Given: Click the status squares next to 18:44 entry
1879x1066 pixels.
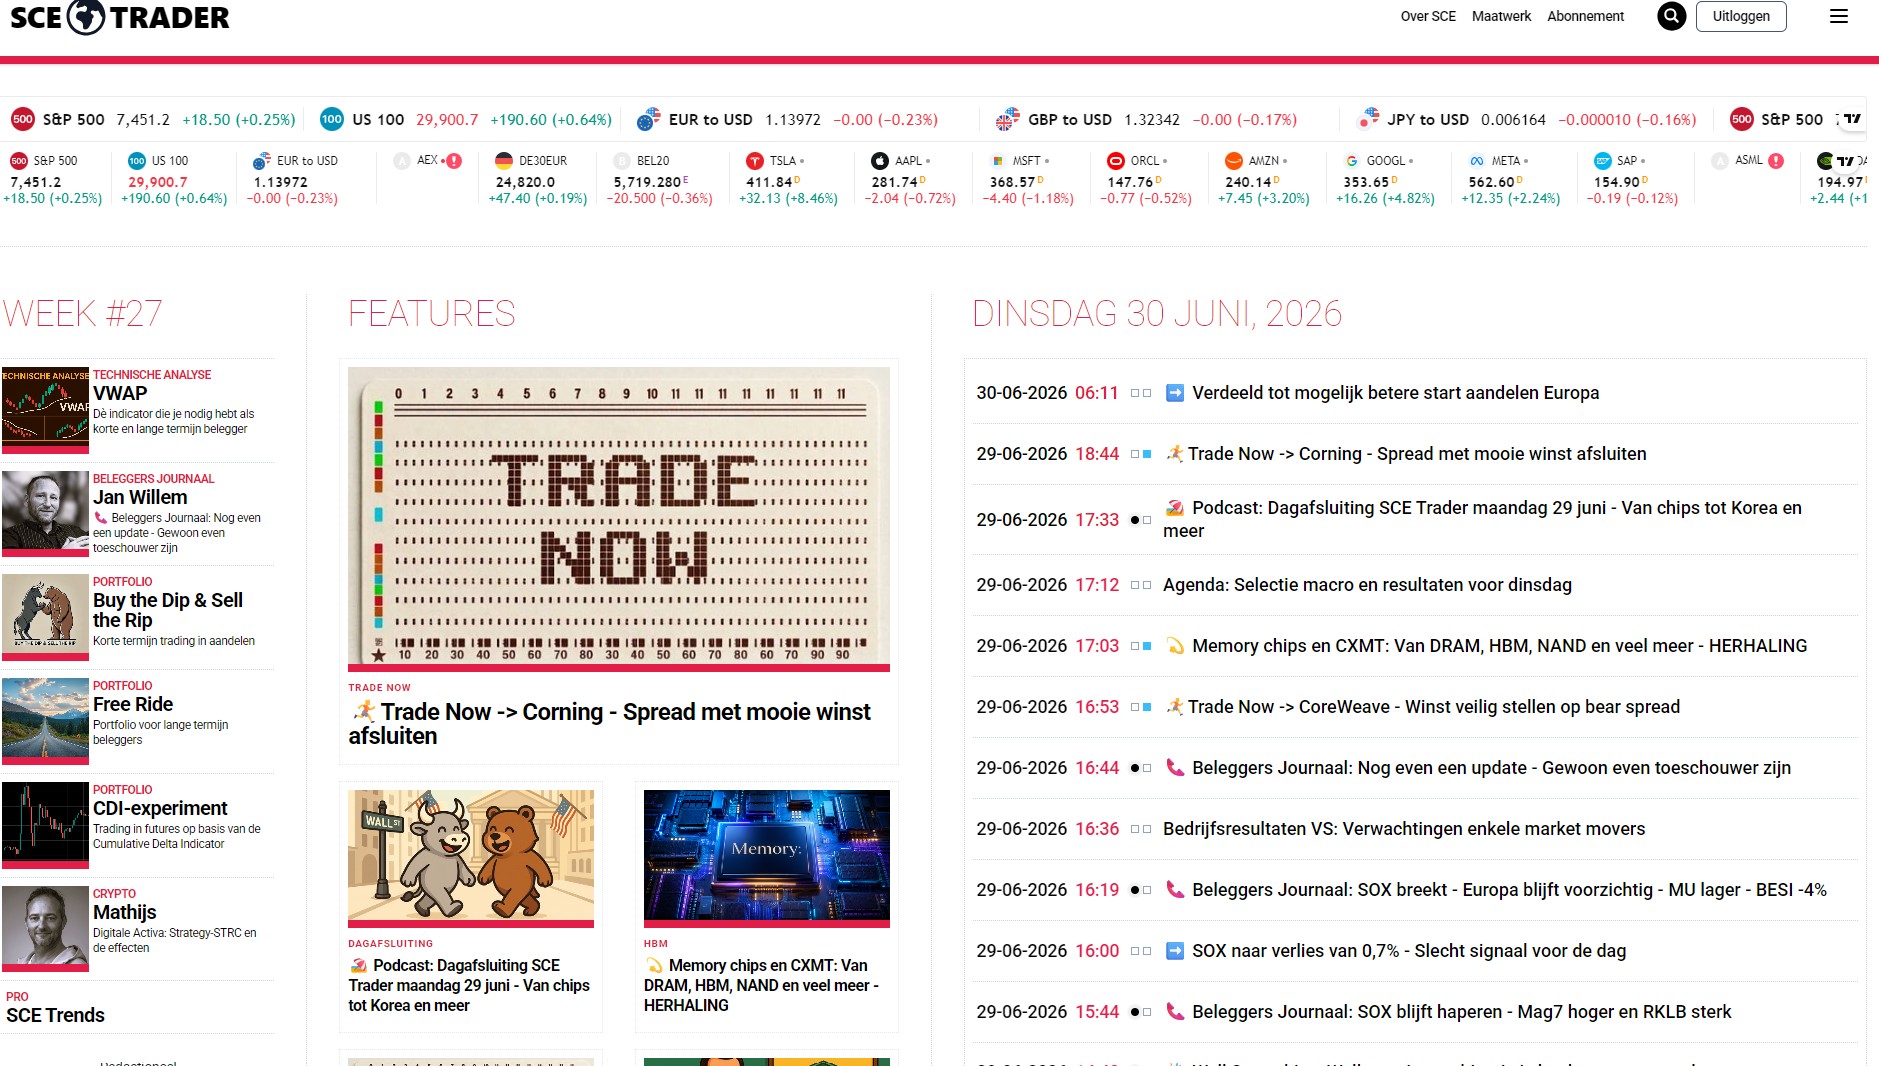Looking at the screenshot, I should [x=1141, y=454].
